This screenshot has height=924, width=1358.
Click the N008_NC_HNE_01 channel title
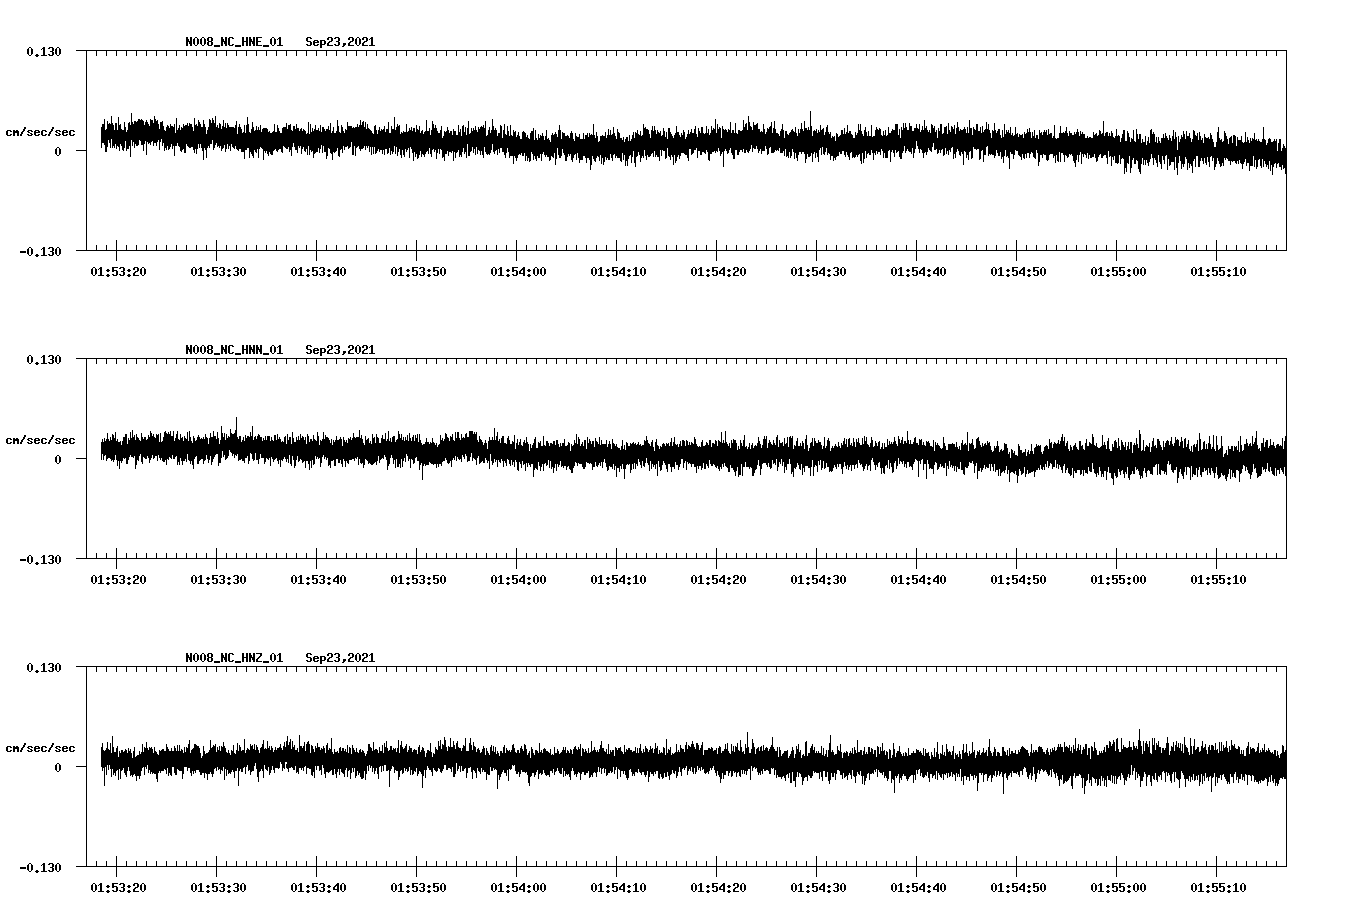(x=234, y=42)
